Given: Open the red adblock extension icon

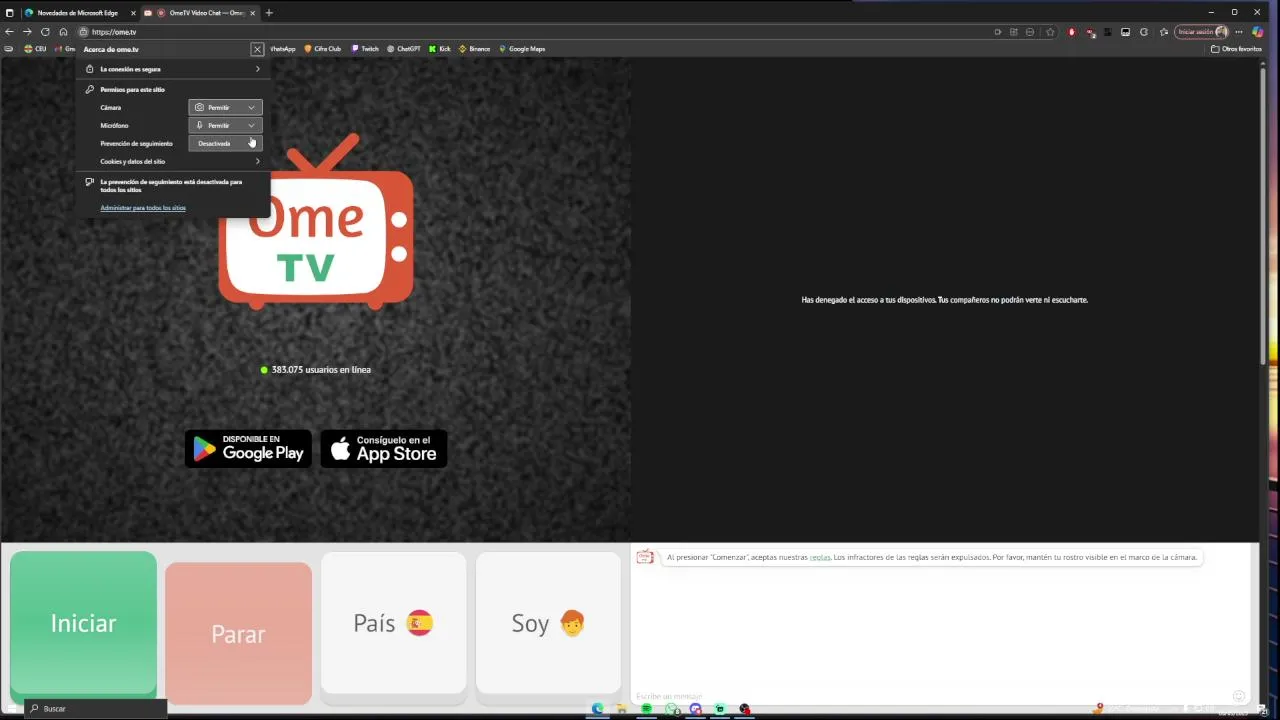Looking at the screenshot, I should pyautogui.click(x=1072, y=32).
